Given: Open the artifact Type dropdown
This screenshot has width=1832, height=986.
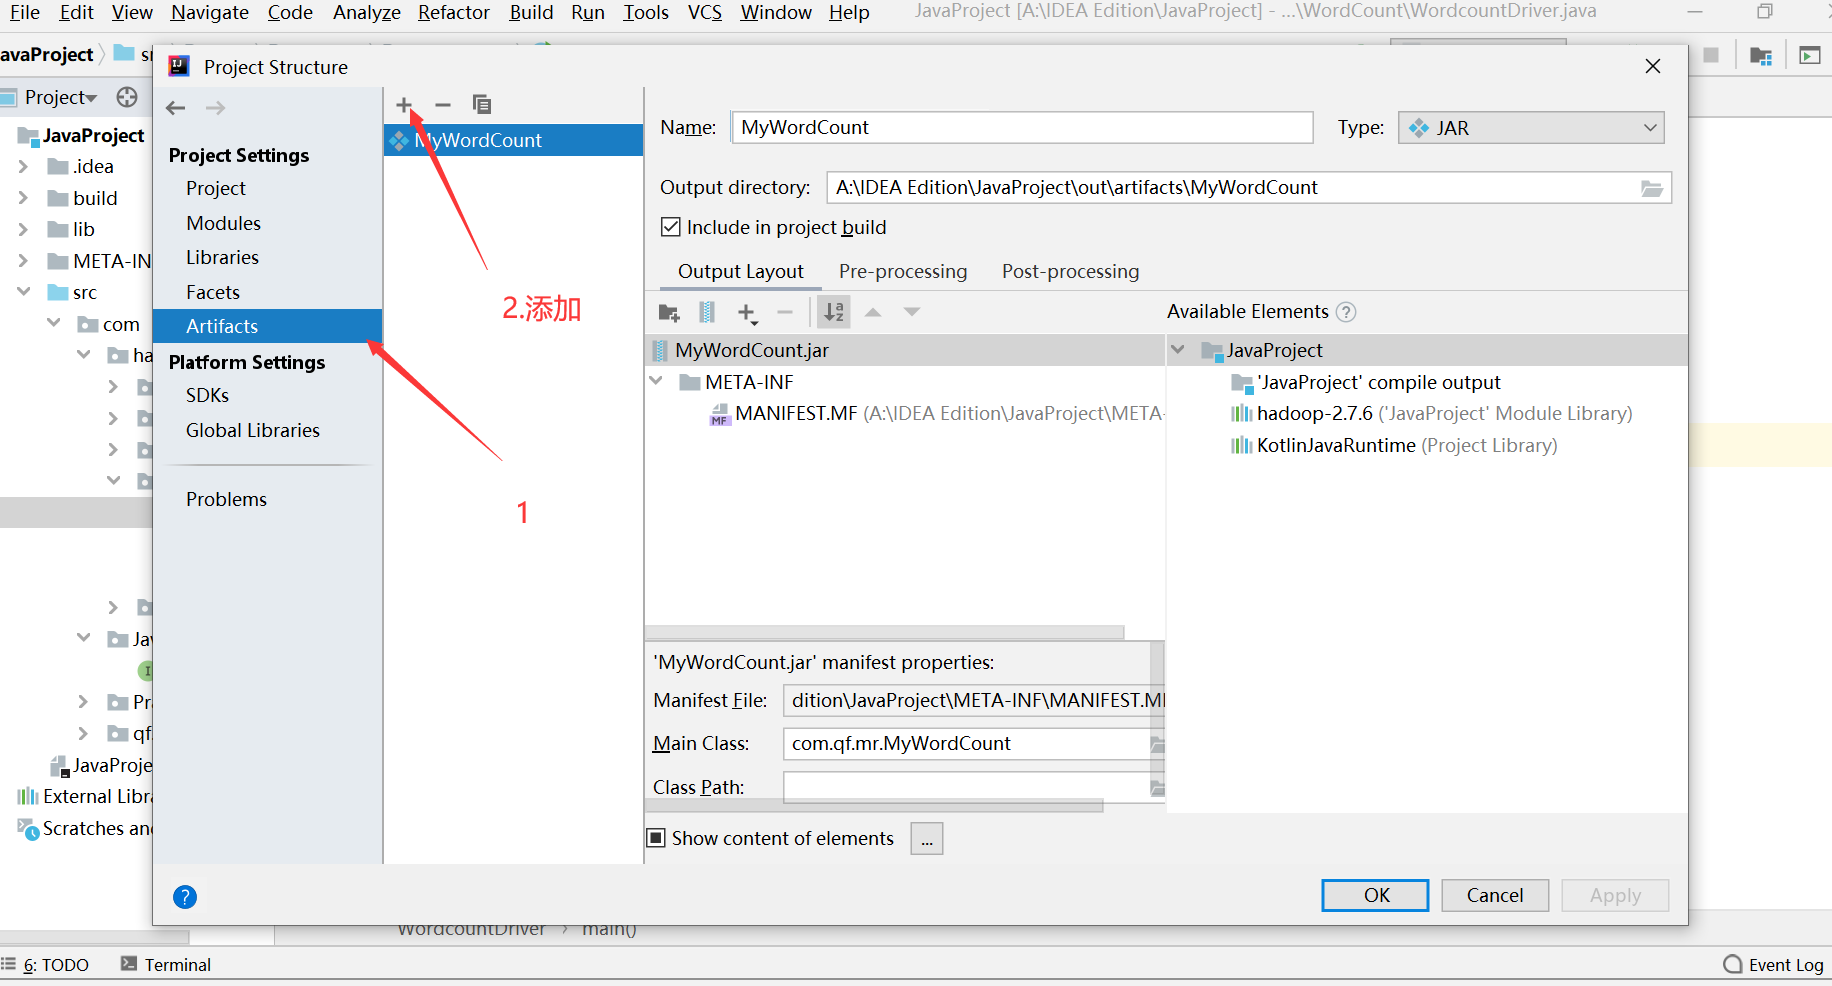Looking at the screenshot, I should (x=1531, y=128).
